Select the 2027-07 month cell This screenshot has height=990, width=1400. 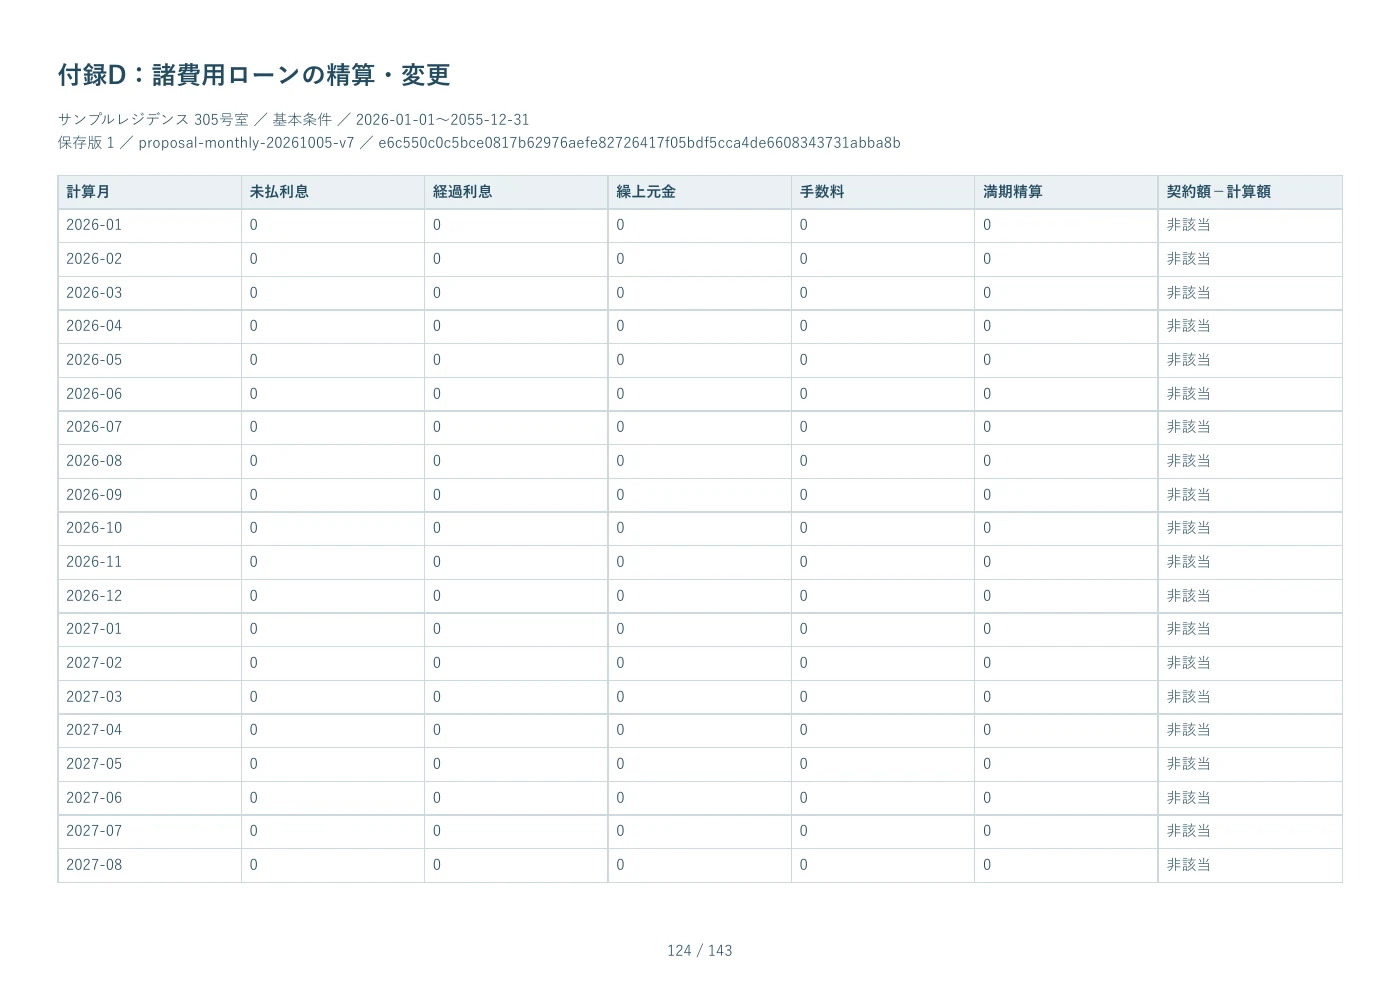pos(149,832)
